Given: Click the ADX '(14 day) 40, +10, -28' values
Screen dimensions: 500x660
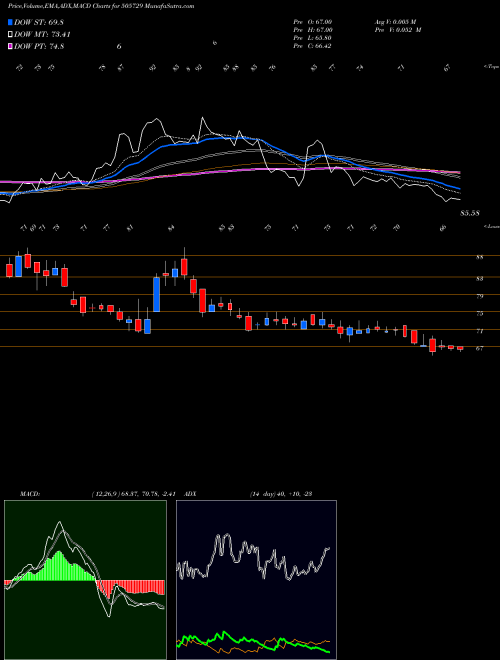Looking at the screenshot, I should 280,494.
